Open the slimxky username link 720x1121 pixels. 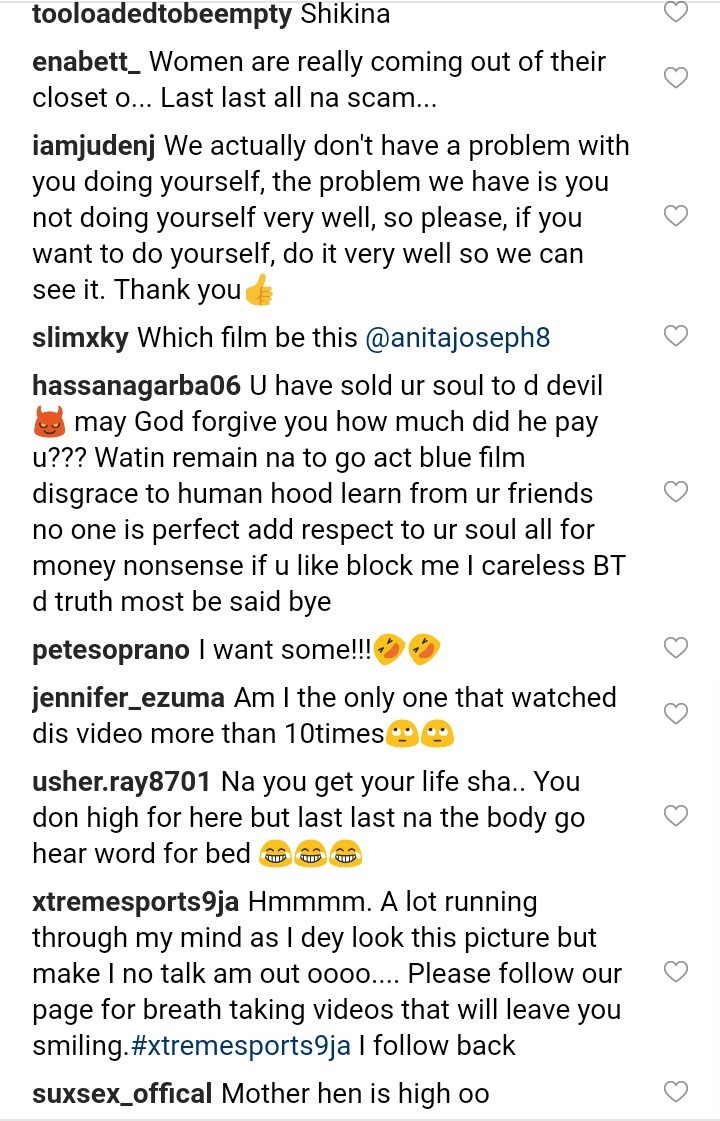[80, 338]
